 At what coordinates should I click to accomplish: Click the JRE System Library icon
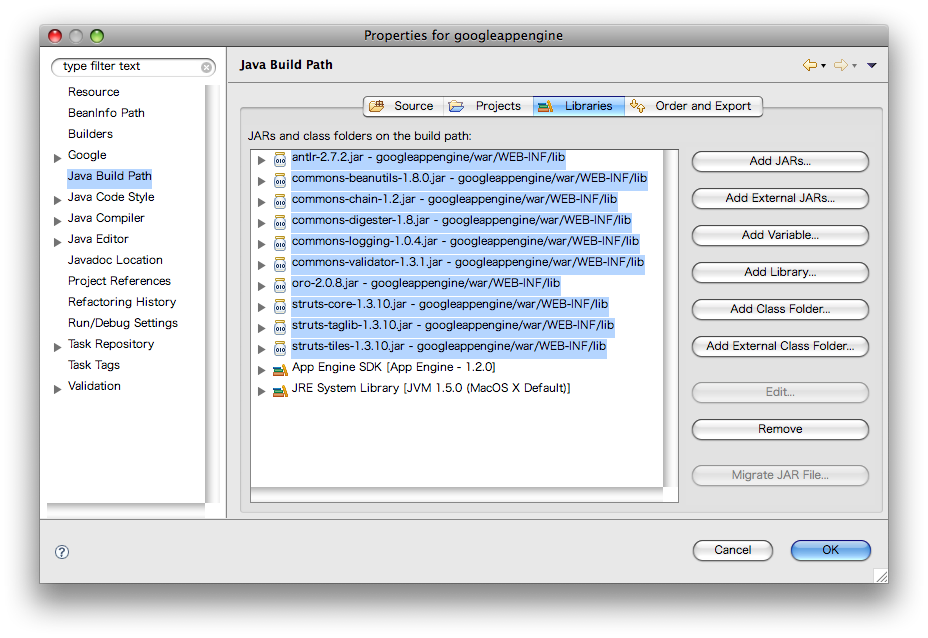pos(278,390)
